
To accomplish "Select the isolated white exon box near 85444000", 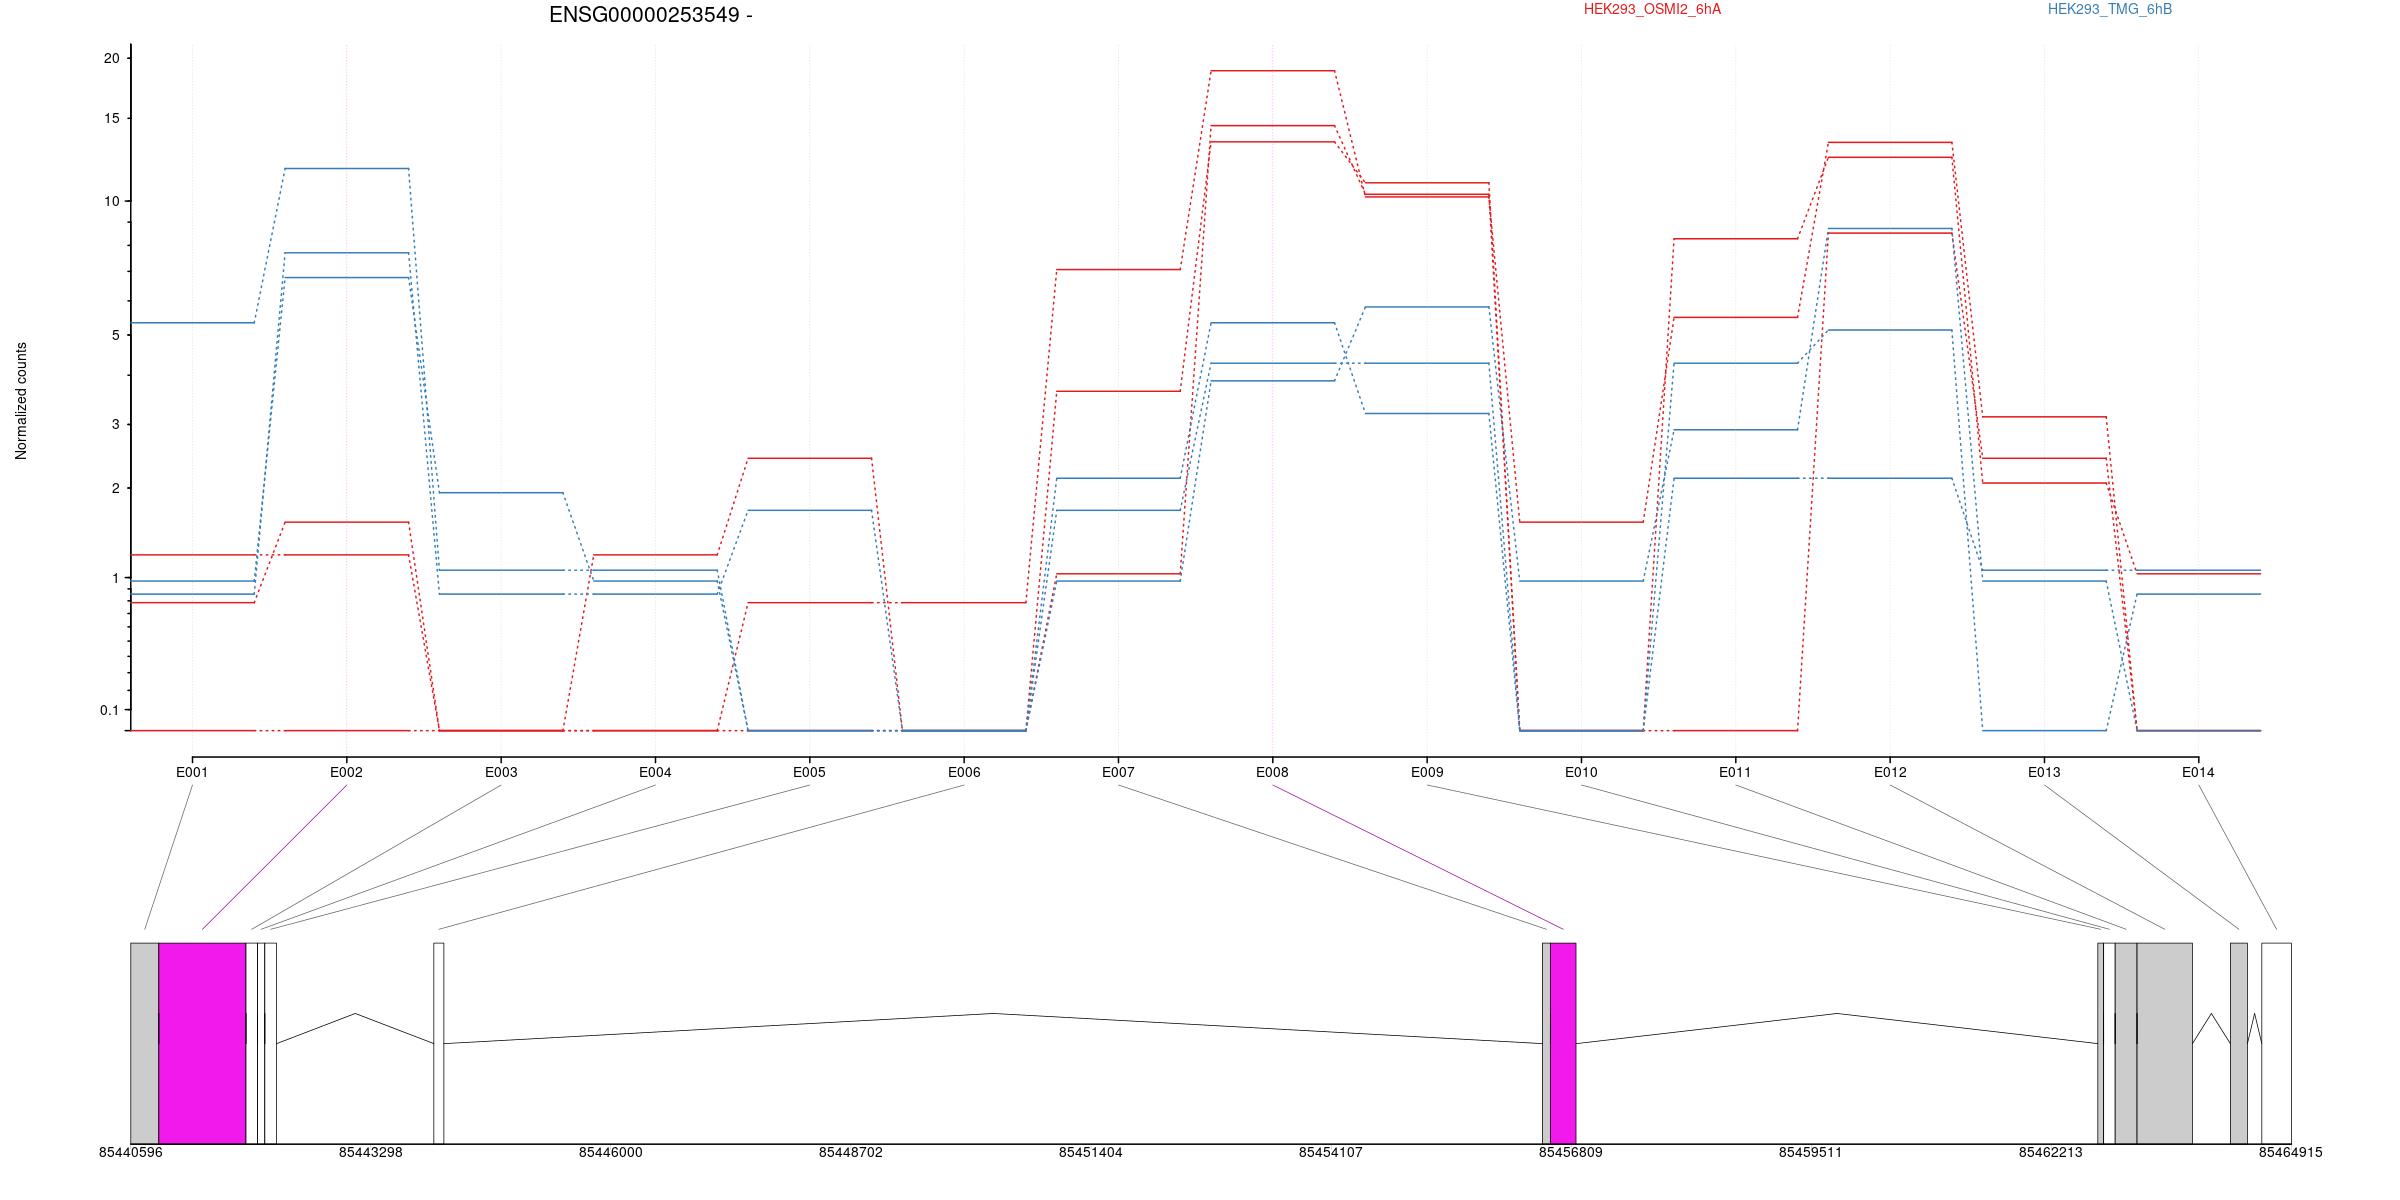I will coord(439,1043).
